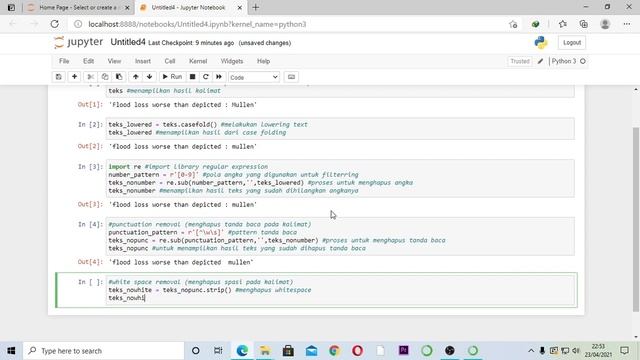Click the Logout button
The image size is (640, 360).
click(x=571, y=42)
